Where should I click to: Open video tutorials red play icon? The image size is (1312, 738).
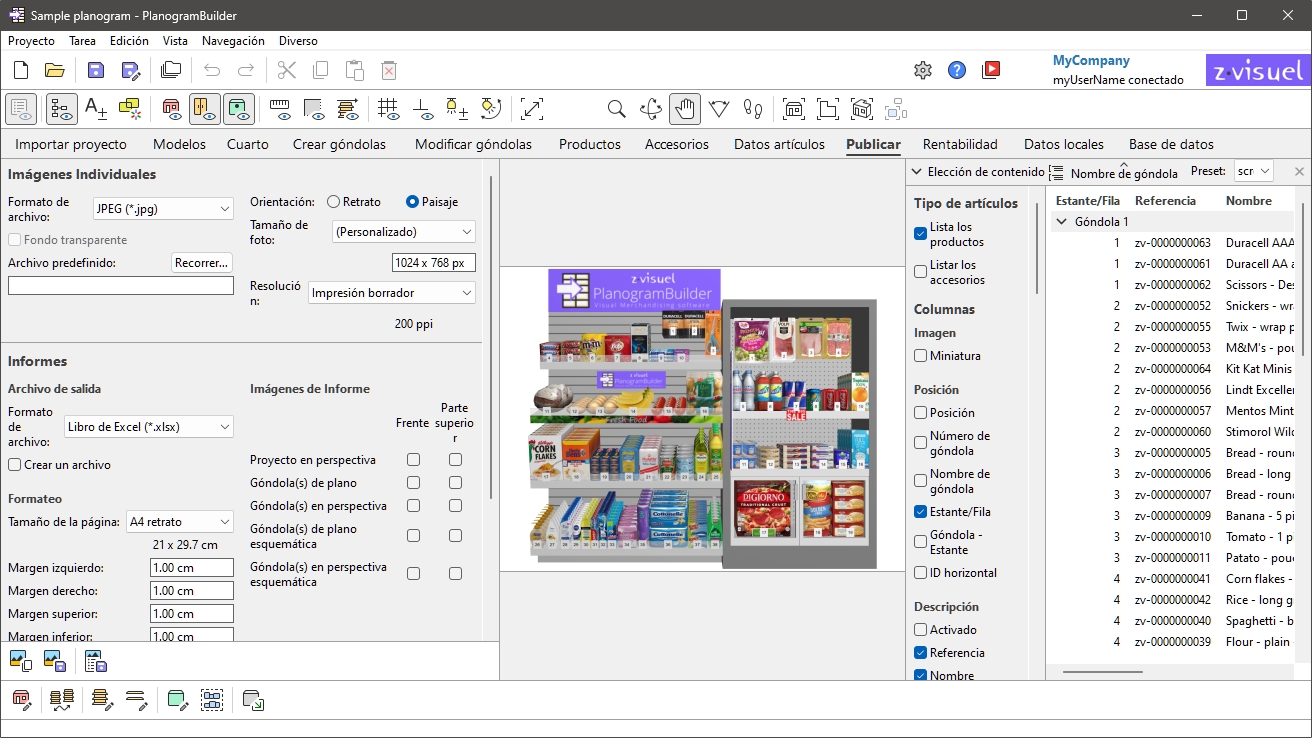[x=991, y=70]
